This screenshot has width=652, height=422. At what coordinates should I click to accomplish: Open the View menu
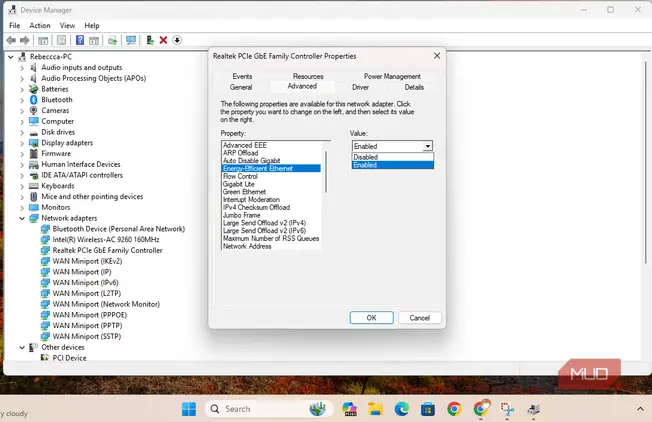point(67,26)
